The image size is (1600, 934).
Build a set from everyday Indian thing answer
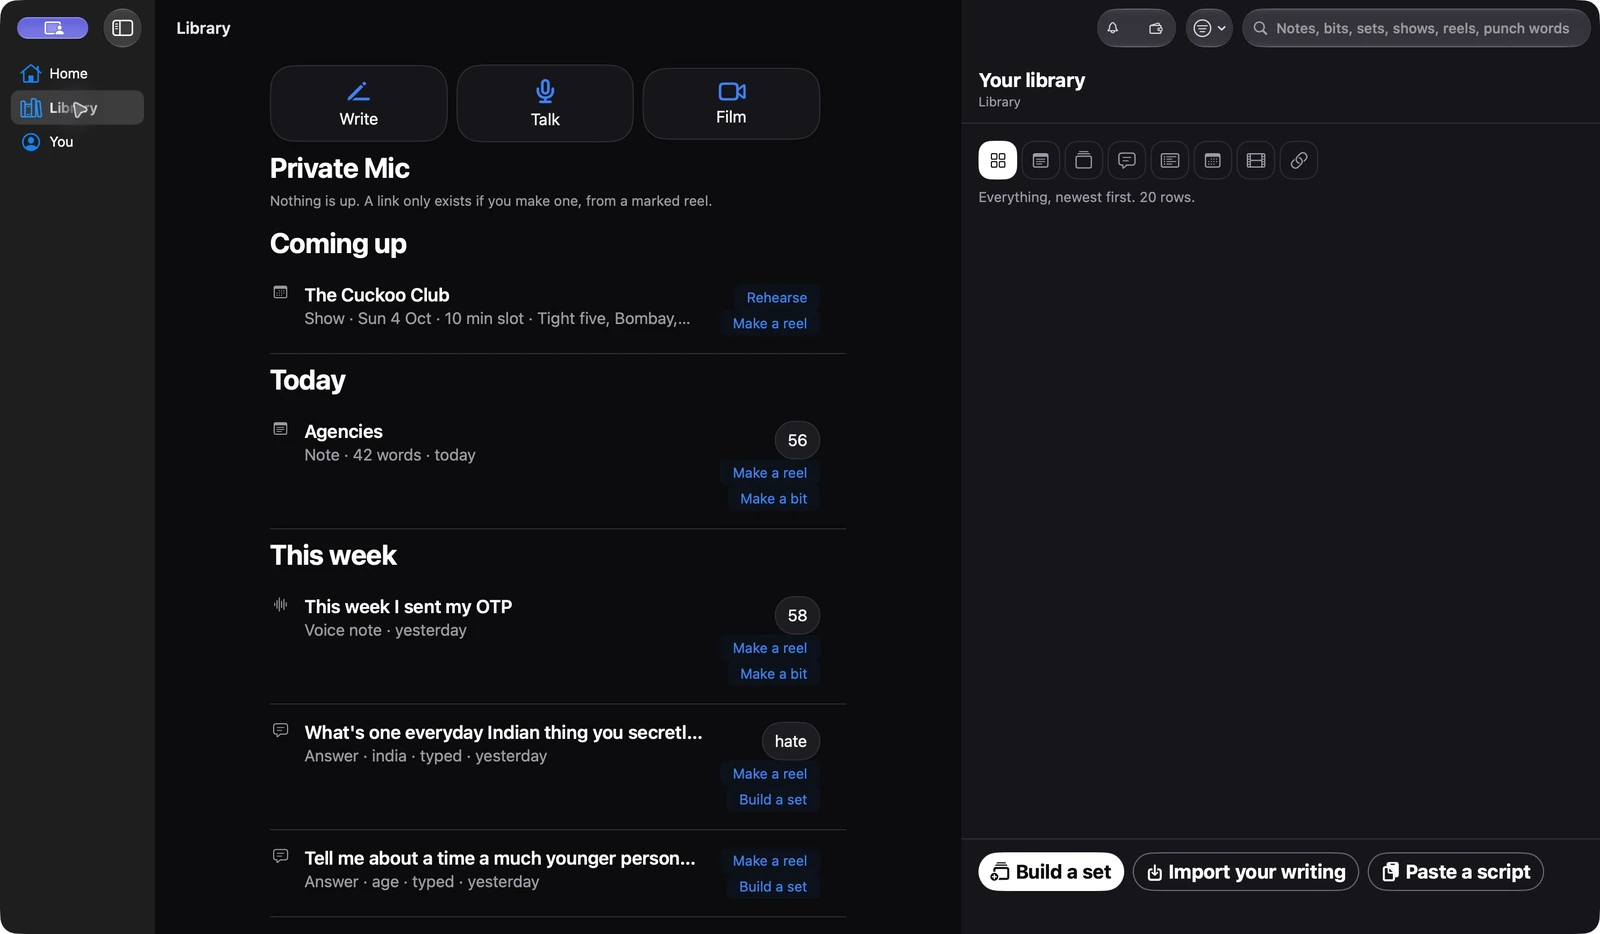(772, 800)
